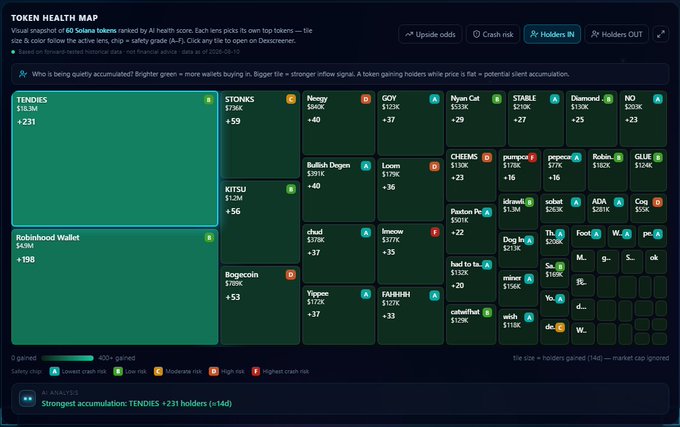This screenshot has width=680, height=427.
Task: Open the GLUE token tile
Action: pos(648,170)
